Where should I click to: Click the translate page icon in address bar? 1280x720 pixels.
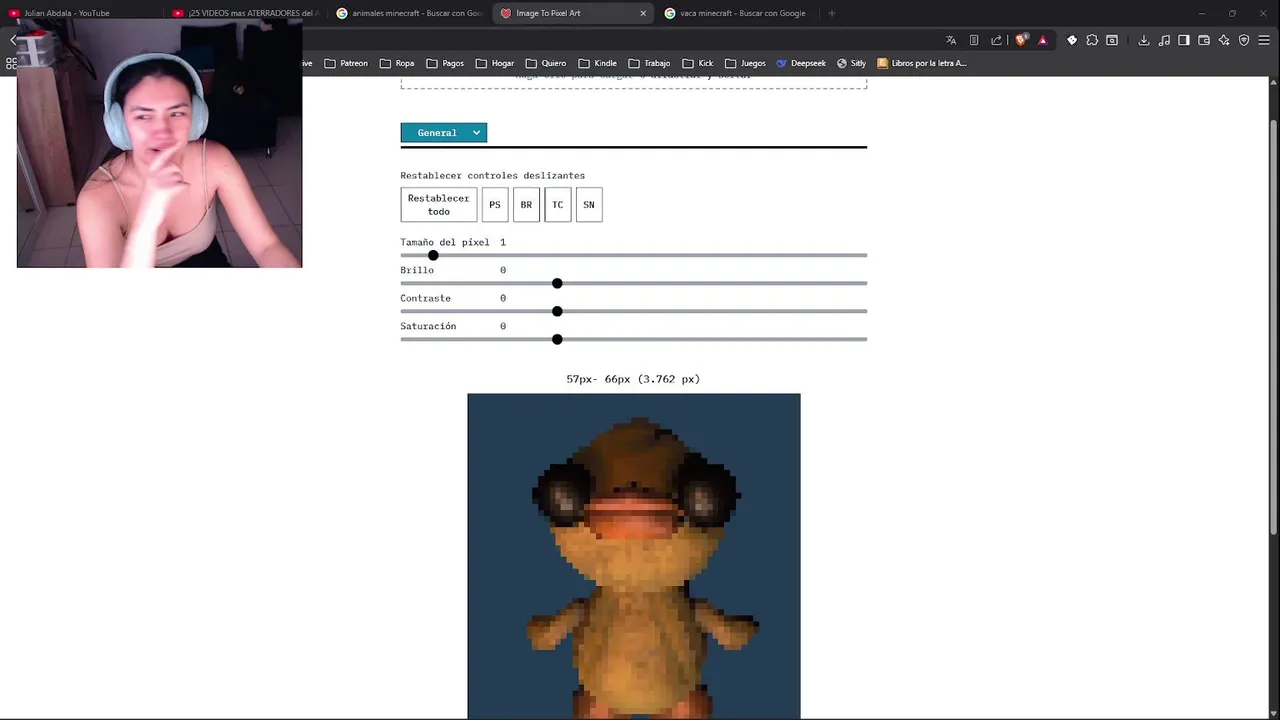(951, 40)
